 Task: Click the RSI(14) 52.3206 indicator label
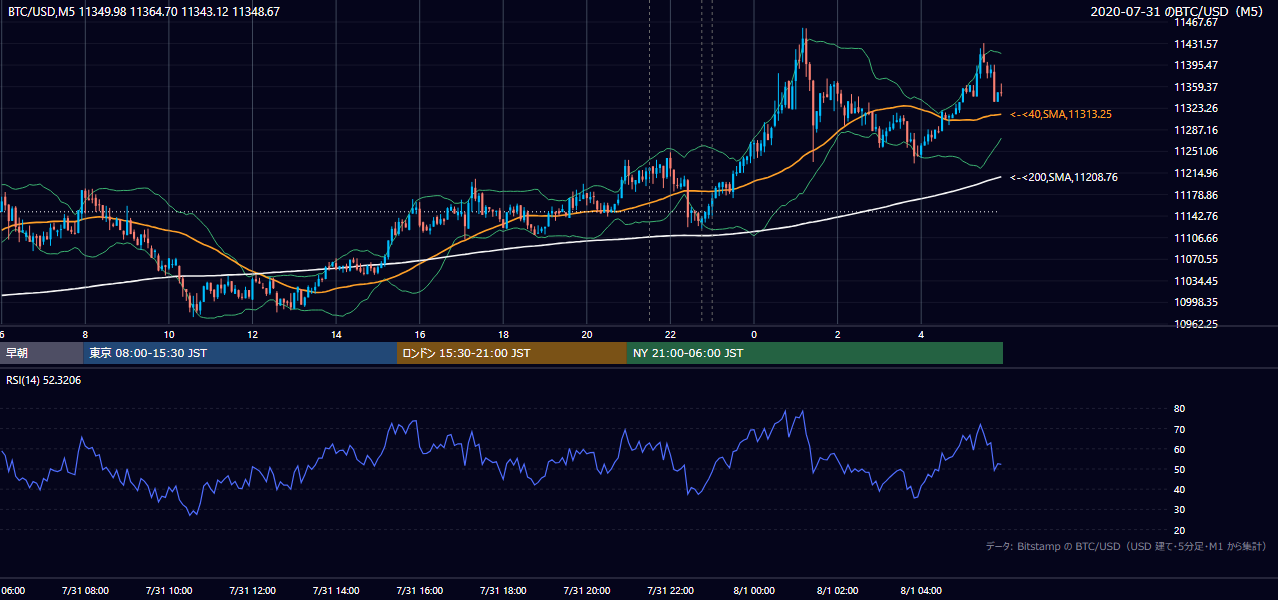(44, 380)
